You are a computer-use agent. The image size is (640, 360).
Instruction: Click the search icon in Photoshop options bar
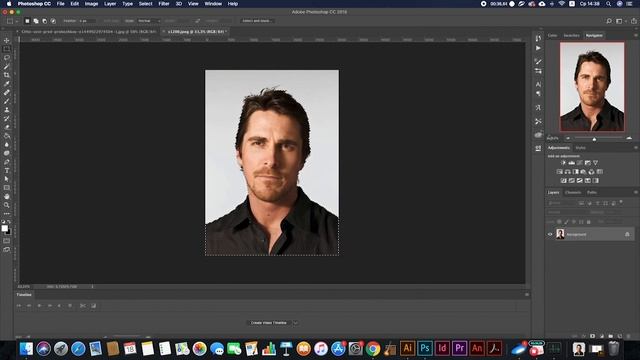coord(609,21)
